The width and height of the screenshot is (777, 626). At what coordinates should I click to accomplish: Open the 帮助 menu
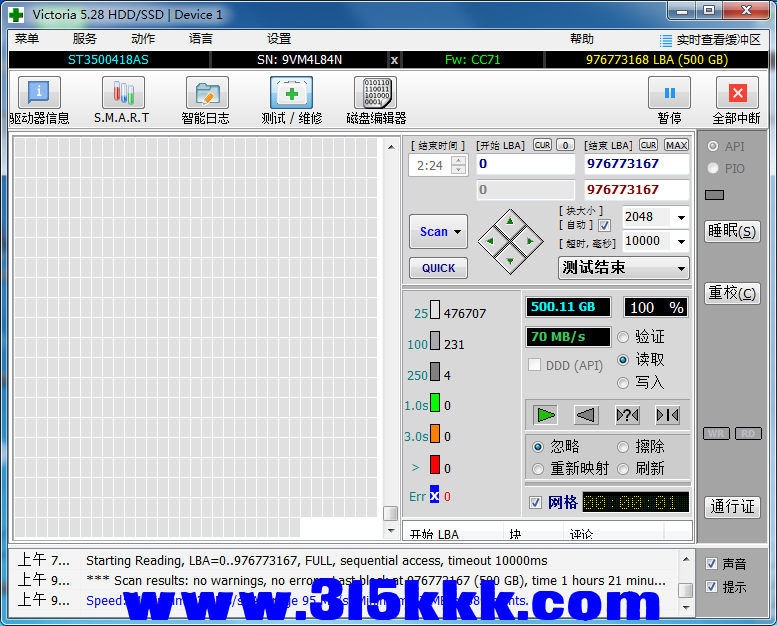pyautogui.click(x=582, y=39)
